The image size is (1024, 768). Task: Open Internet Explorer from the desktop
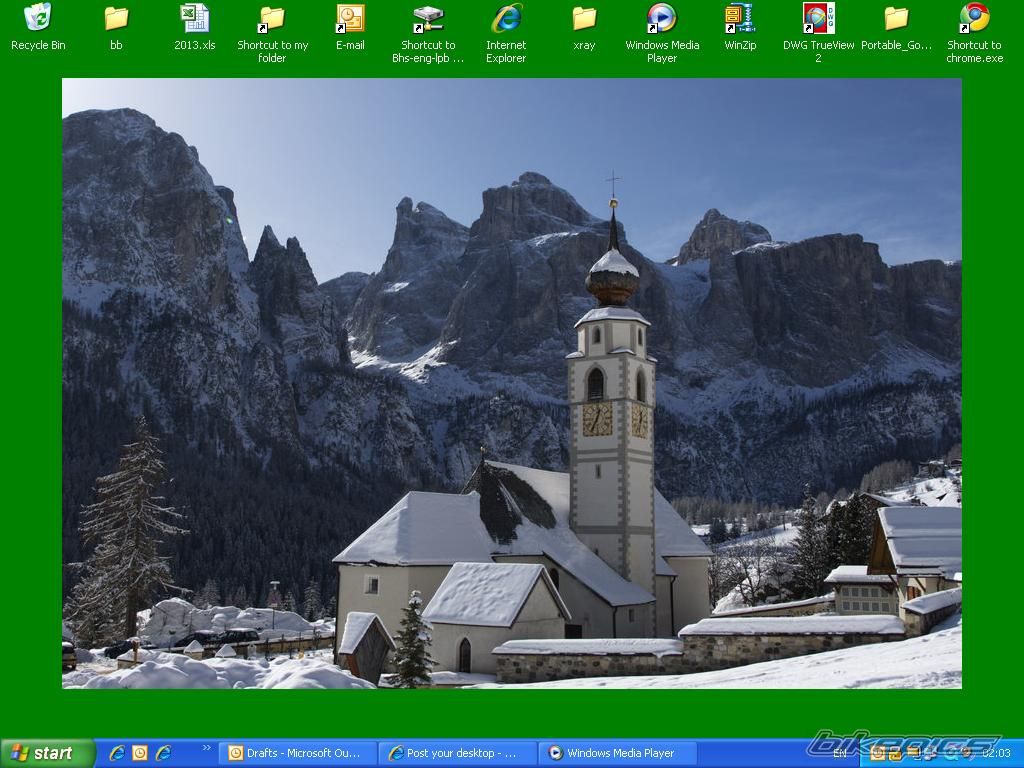[506, 18]
